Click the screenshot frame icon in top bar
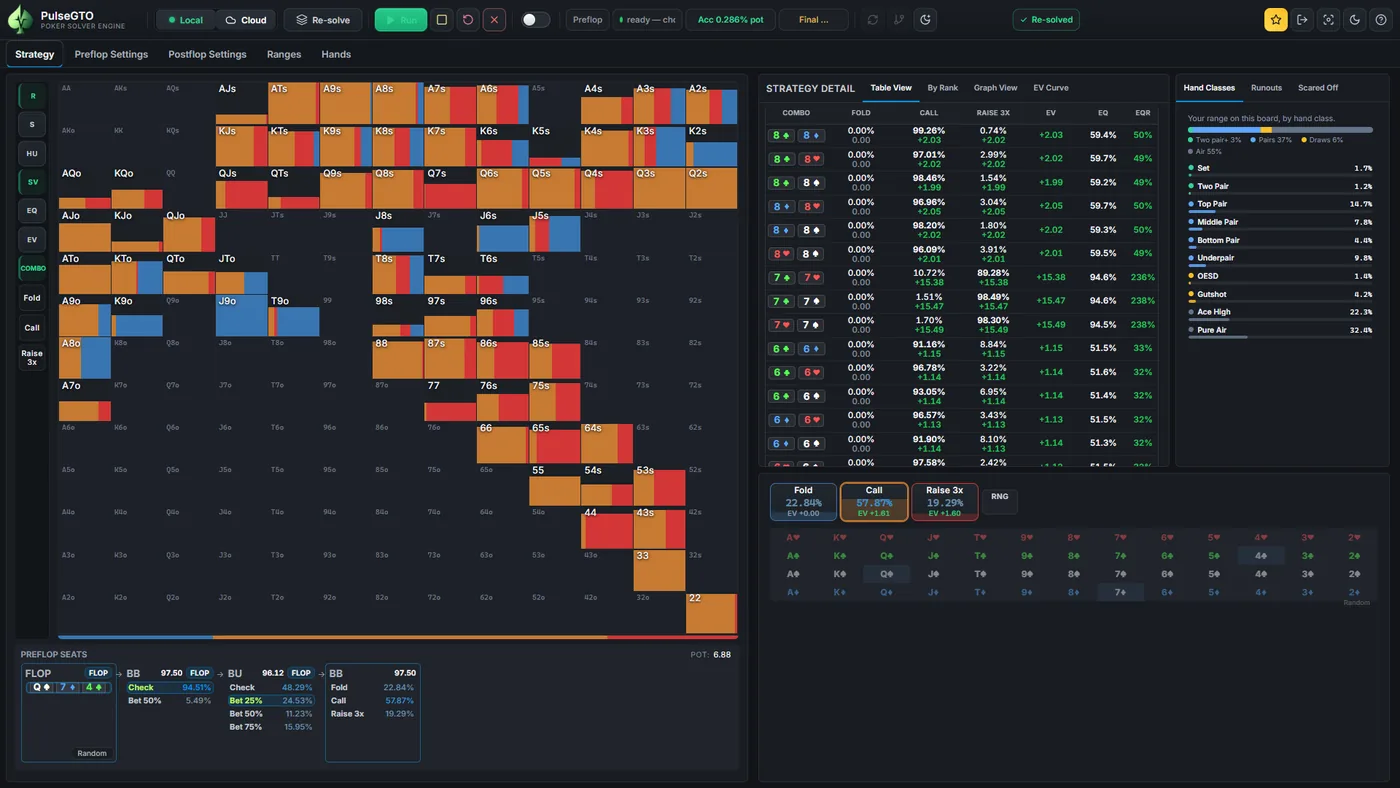 click(x=1328, y=20)
